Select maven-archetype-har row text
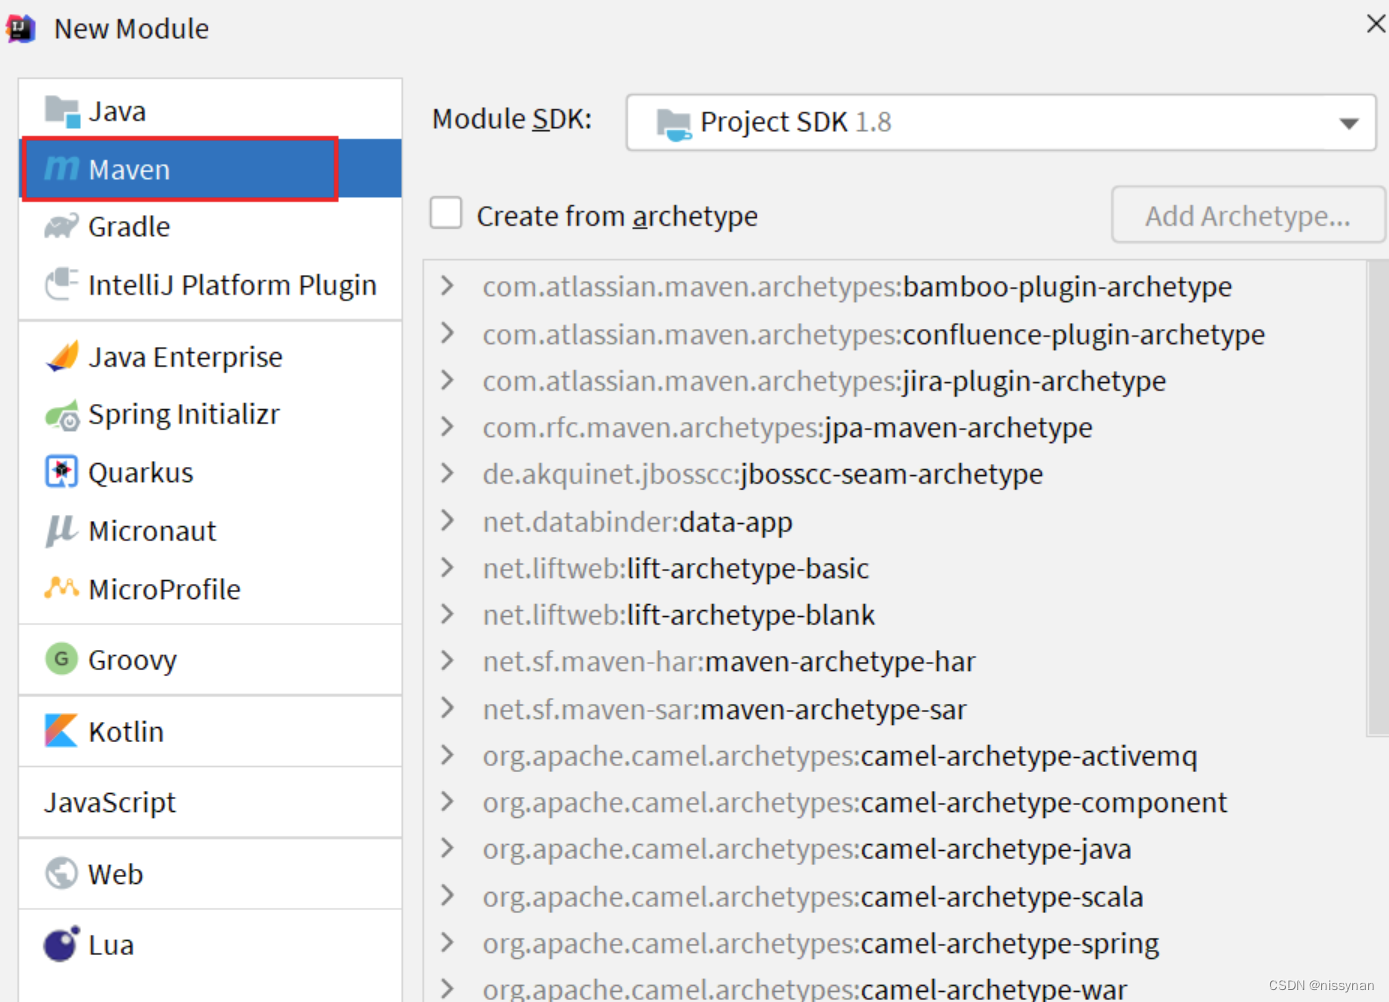This screenshot has width=1389, height=1002. 729,662
